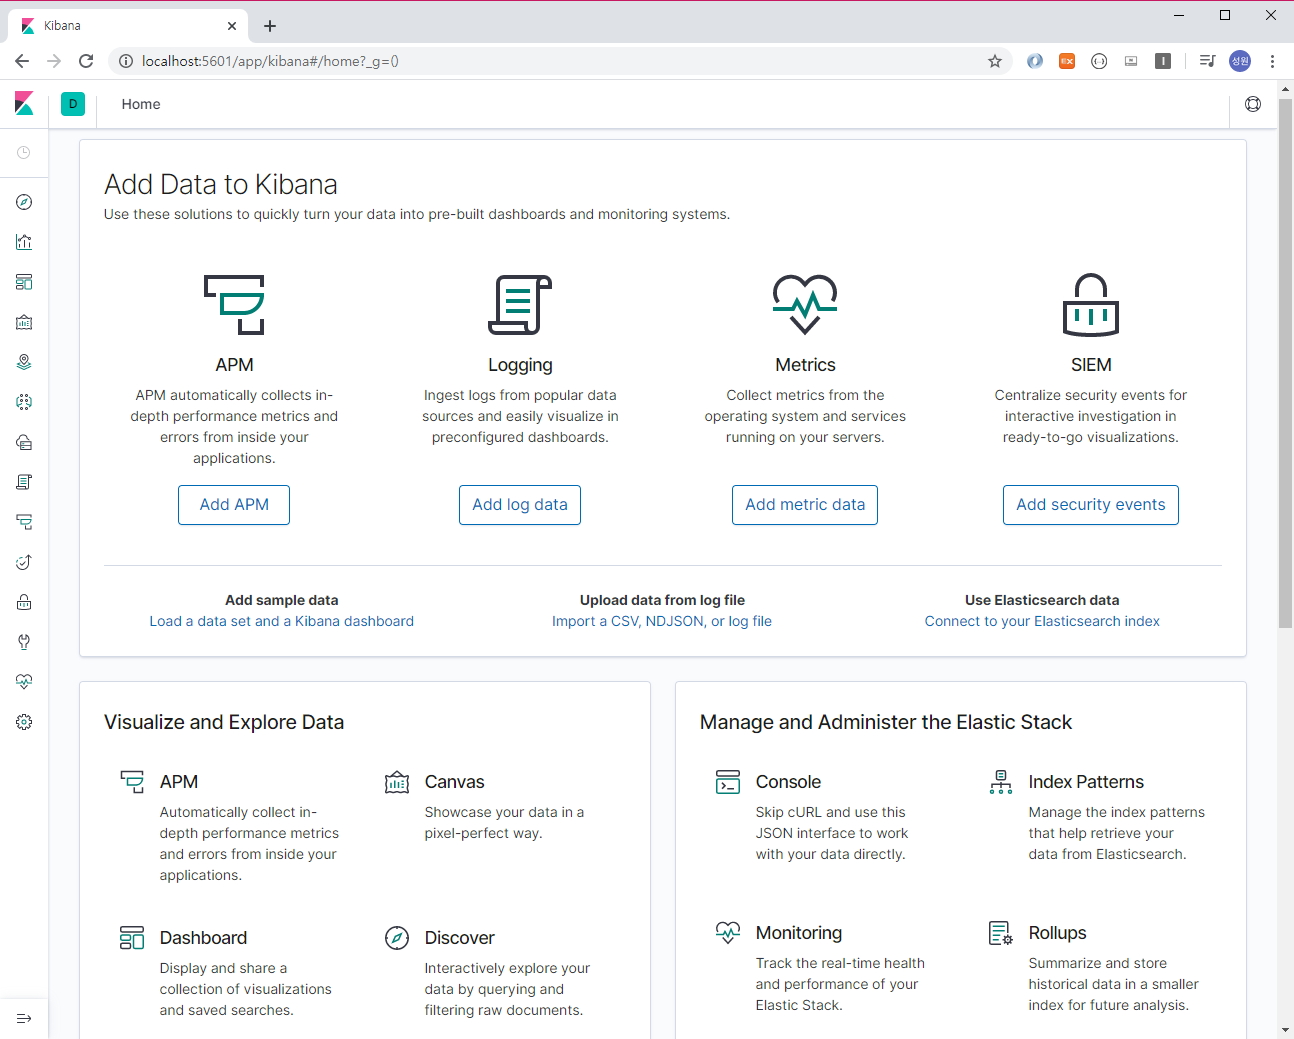1294x1039 pixels.
Task: Click the address bar URL field
Action: point(560,61)
